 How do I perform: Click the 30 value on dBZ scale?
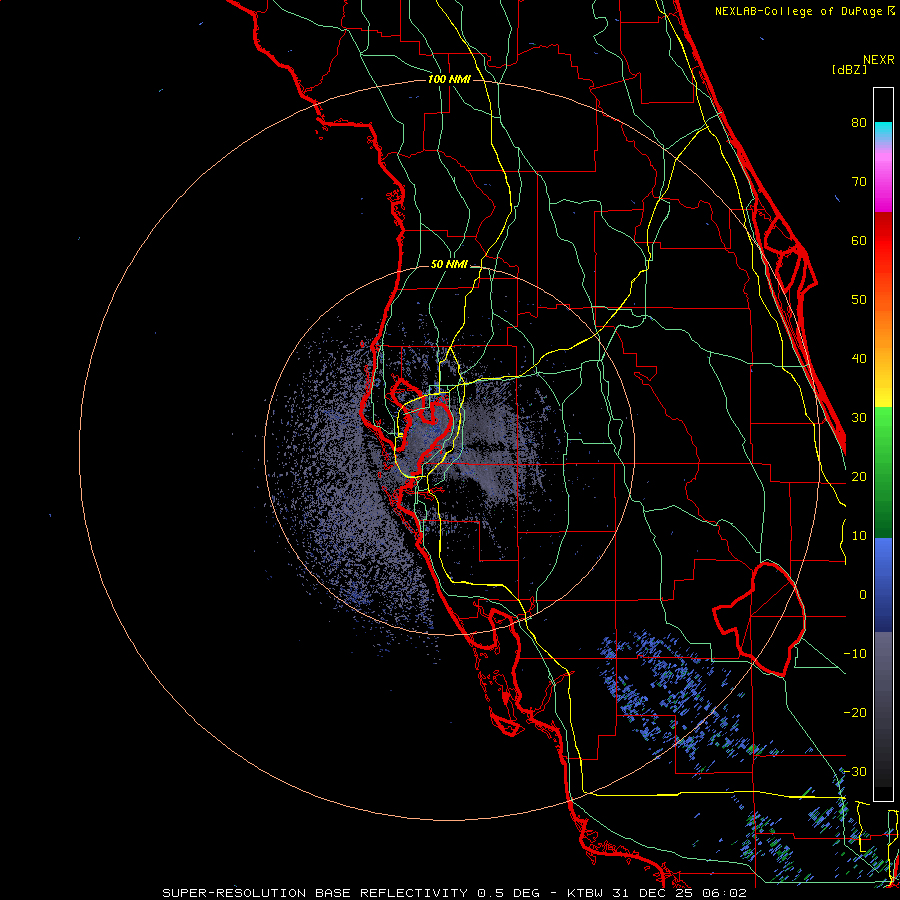[859, 418]
